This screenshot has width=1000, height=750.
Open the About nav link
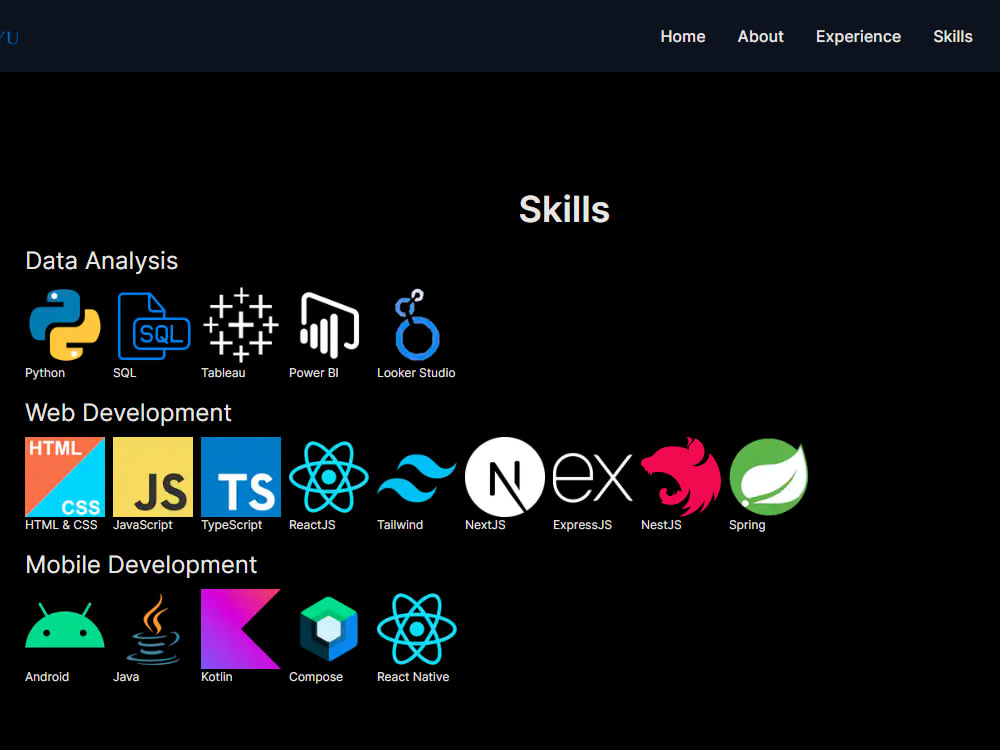tap(761, 37)
